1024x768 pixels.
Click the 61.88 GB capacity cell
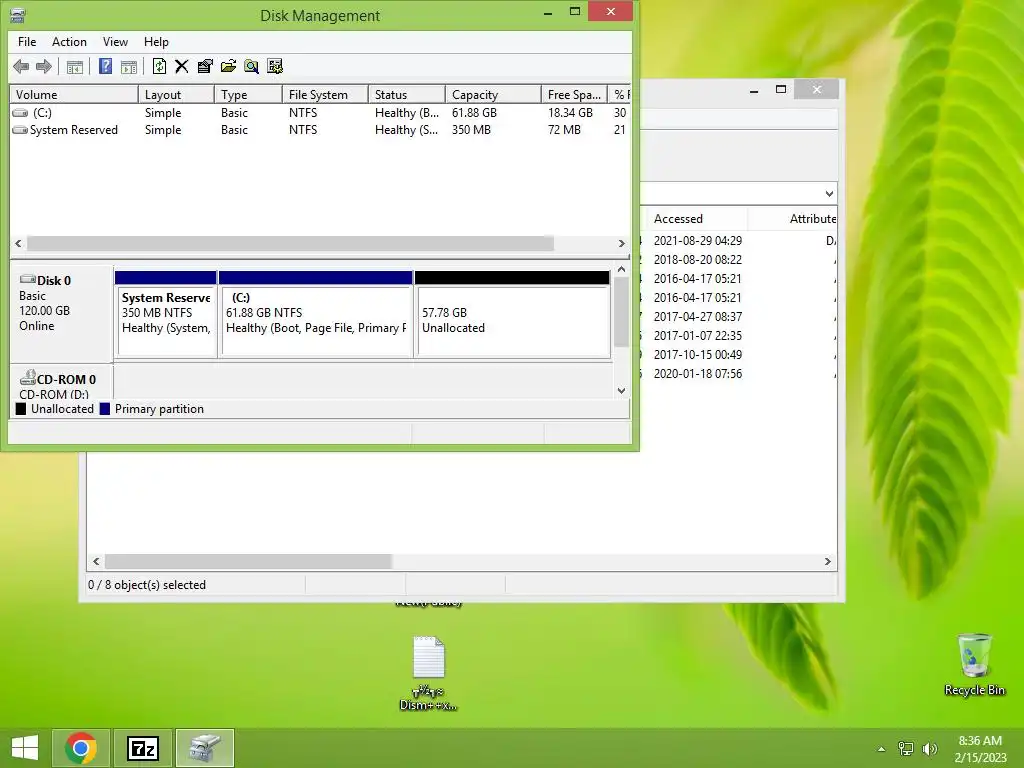point(474,113)
